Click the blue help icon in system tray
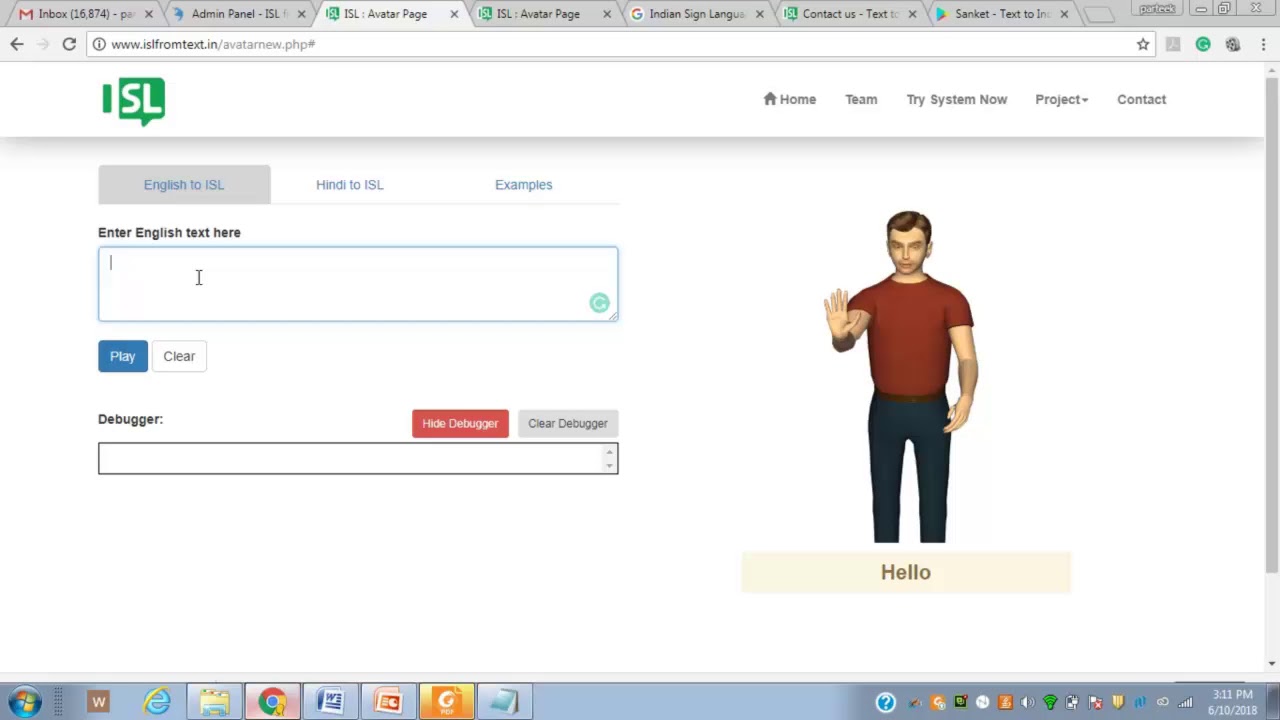Image resolution: width=1280 pixels, height=720 pixels. 886,702
